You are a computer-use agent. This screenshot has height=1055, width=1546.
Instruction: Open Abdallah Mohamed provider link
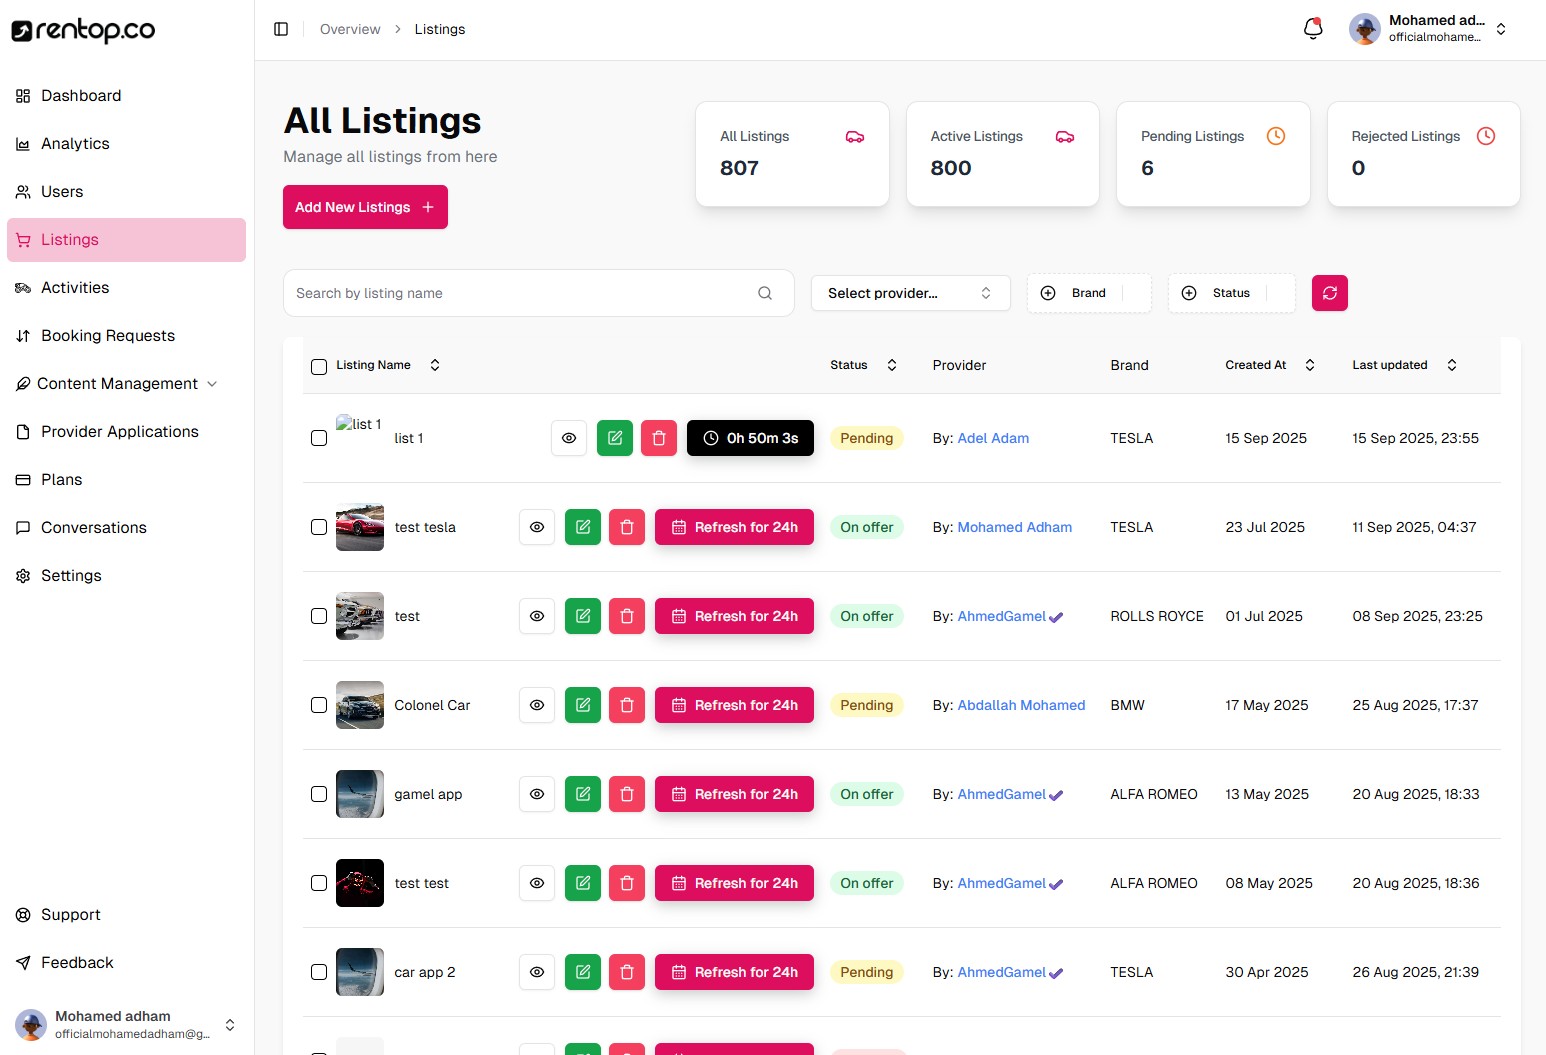tap(1021, 705)
